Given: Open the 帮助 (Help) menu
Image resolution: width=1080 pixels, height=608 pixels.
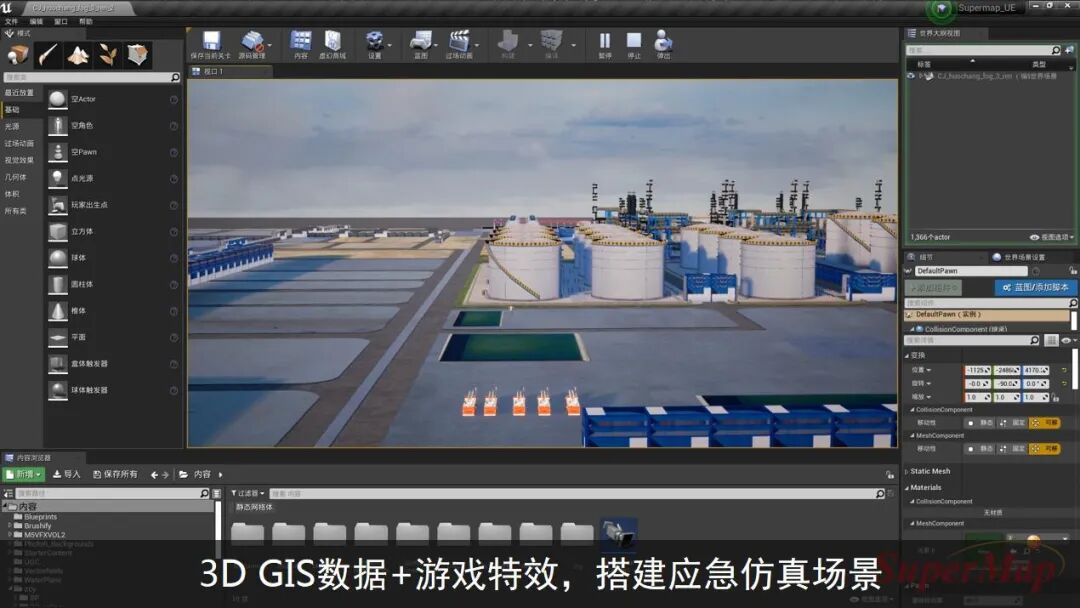Looking at the screenshot, I should [85, 21].
